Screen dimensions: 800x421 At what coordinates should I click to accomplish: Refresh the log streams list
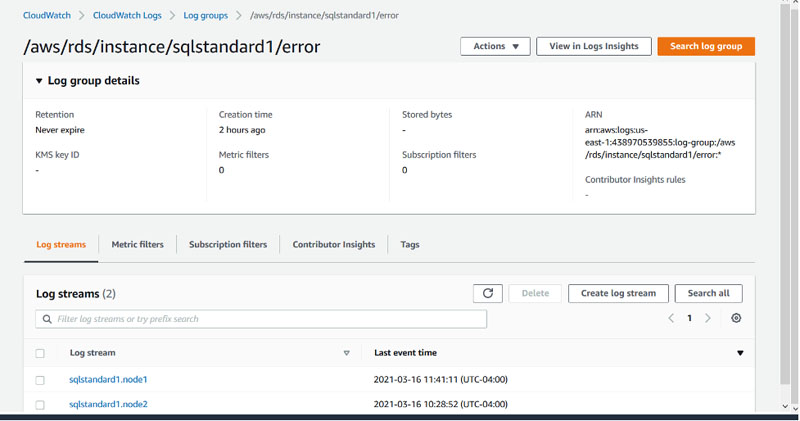point(488,293)
